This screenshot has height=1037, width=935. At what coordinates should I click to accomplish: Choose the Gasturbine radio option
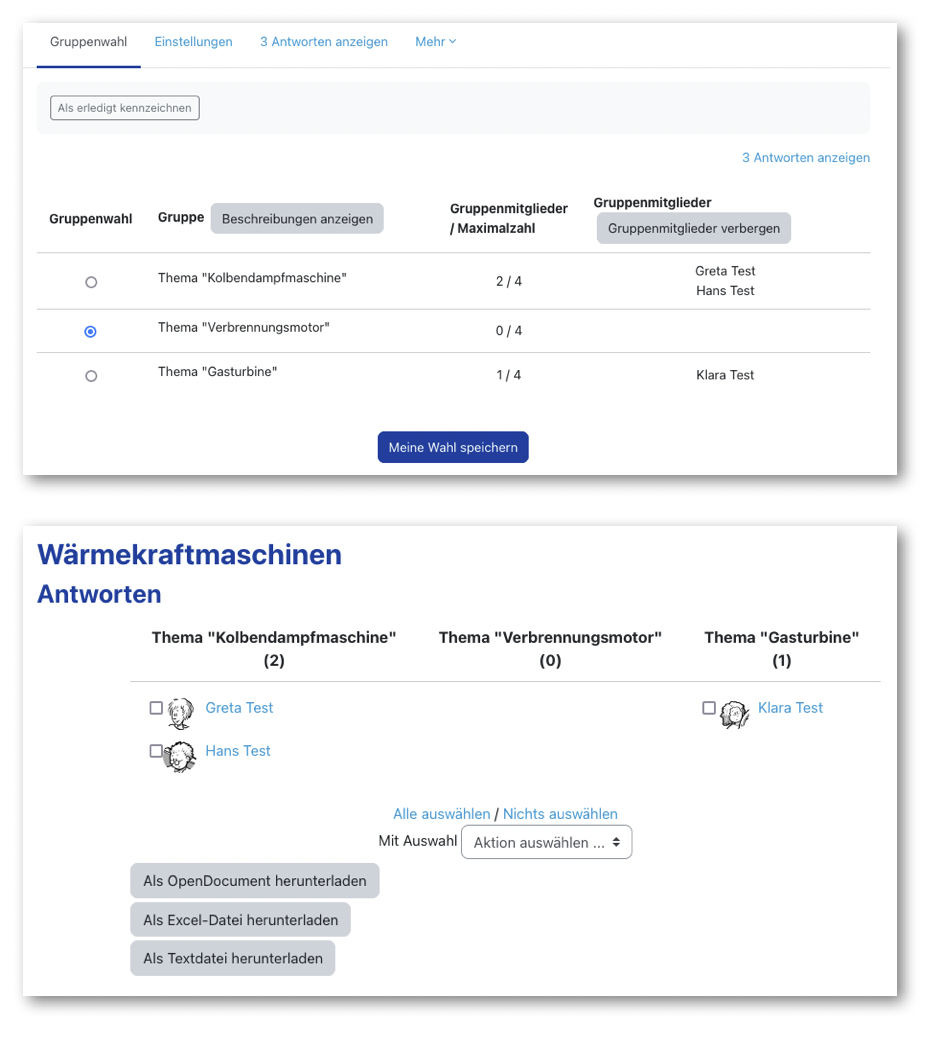pos(91,377)
